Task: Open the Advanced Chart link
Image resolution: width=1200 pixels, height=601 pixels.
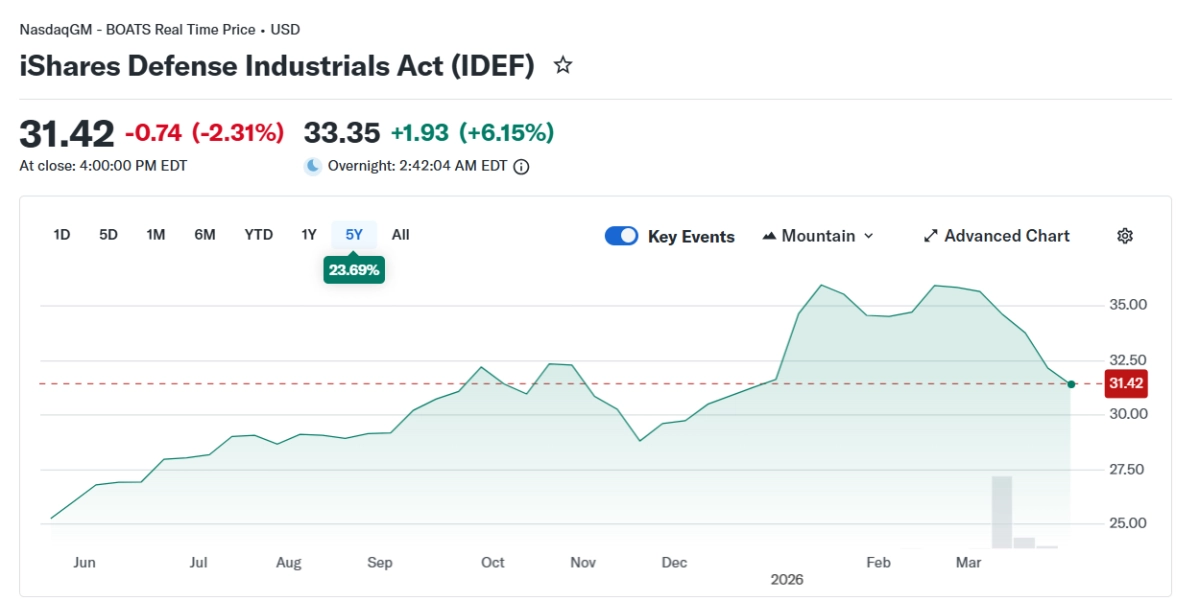Action: coord(1006,236)
